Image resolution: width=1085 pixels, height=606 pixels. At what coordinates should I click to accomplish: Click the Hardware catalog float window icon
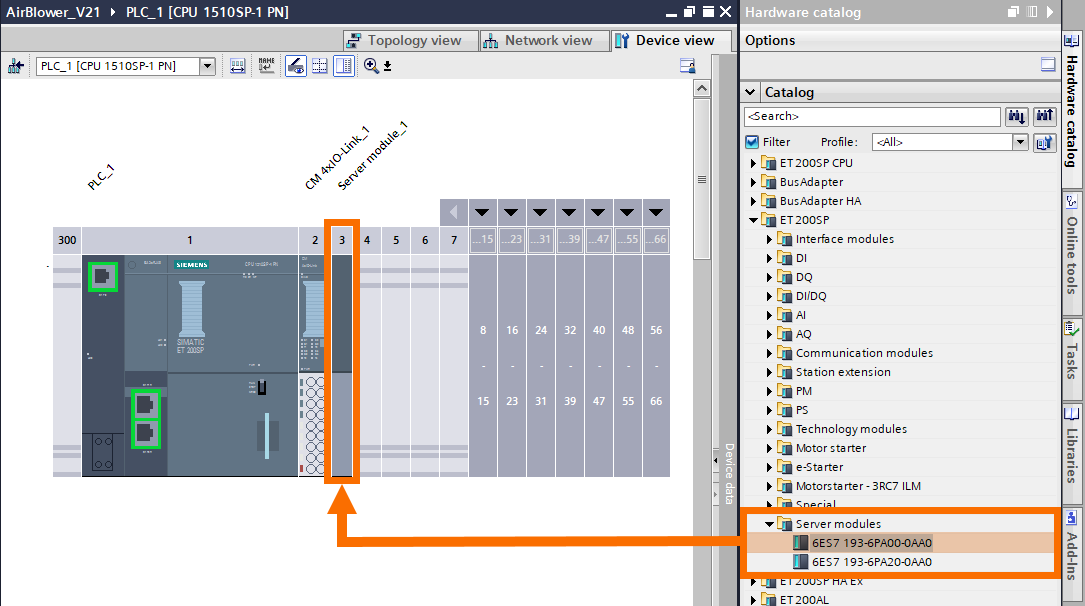[x=1014, y=12]
